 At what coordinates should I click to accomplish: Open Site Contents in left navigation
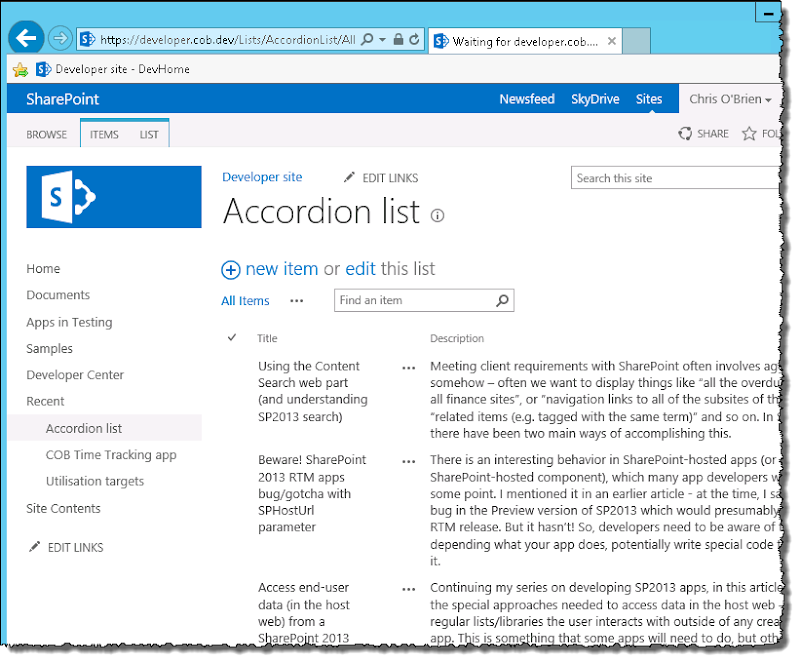[x=63, y=508]
